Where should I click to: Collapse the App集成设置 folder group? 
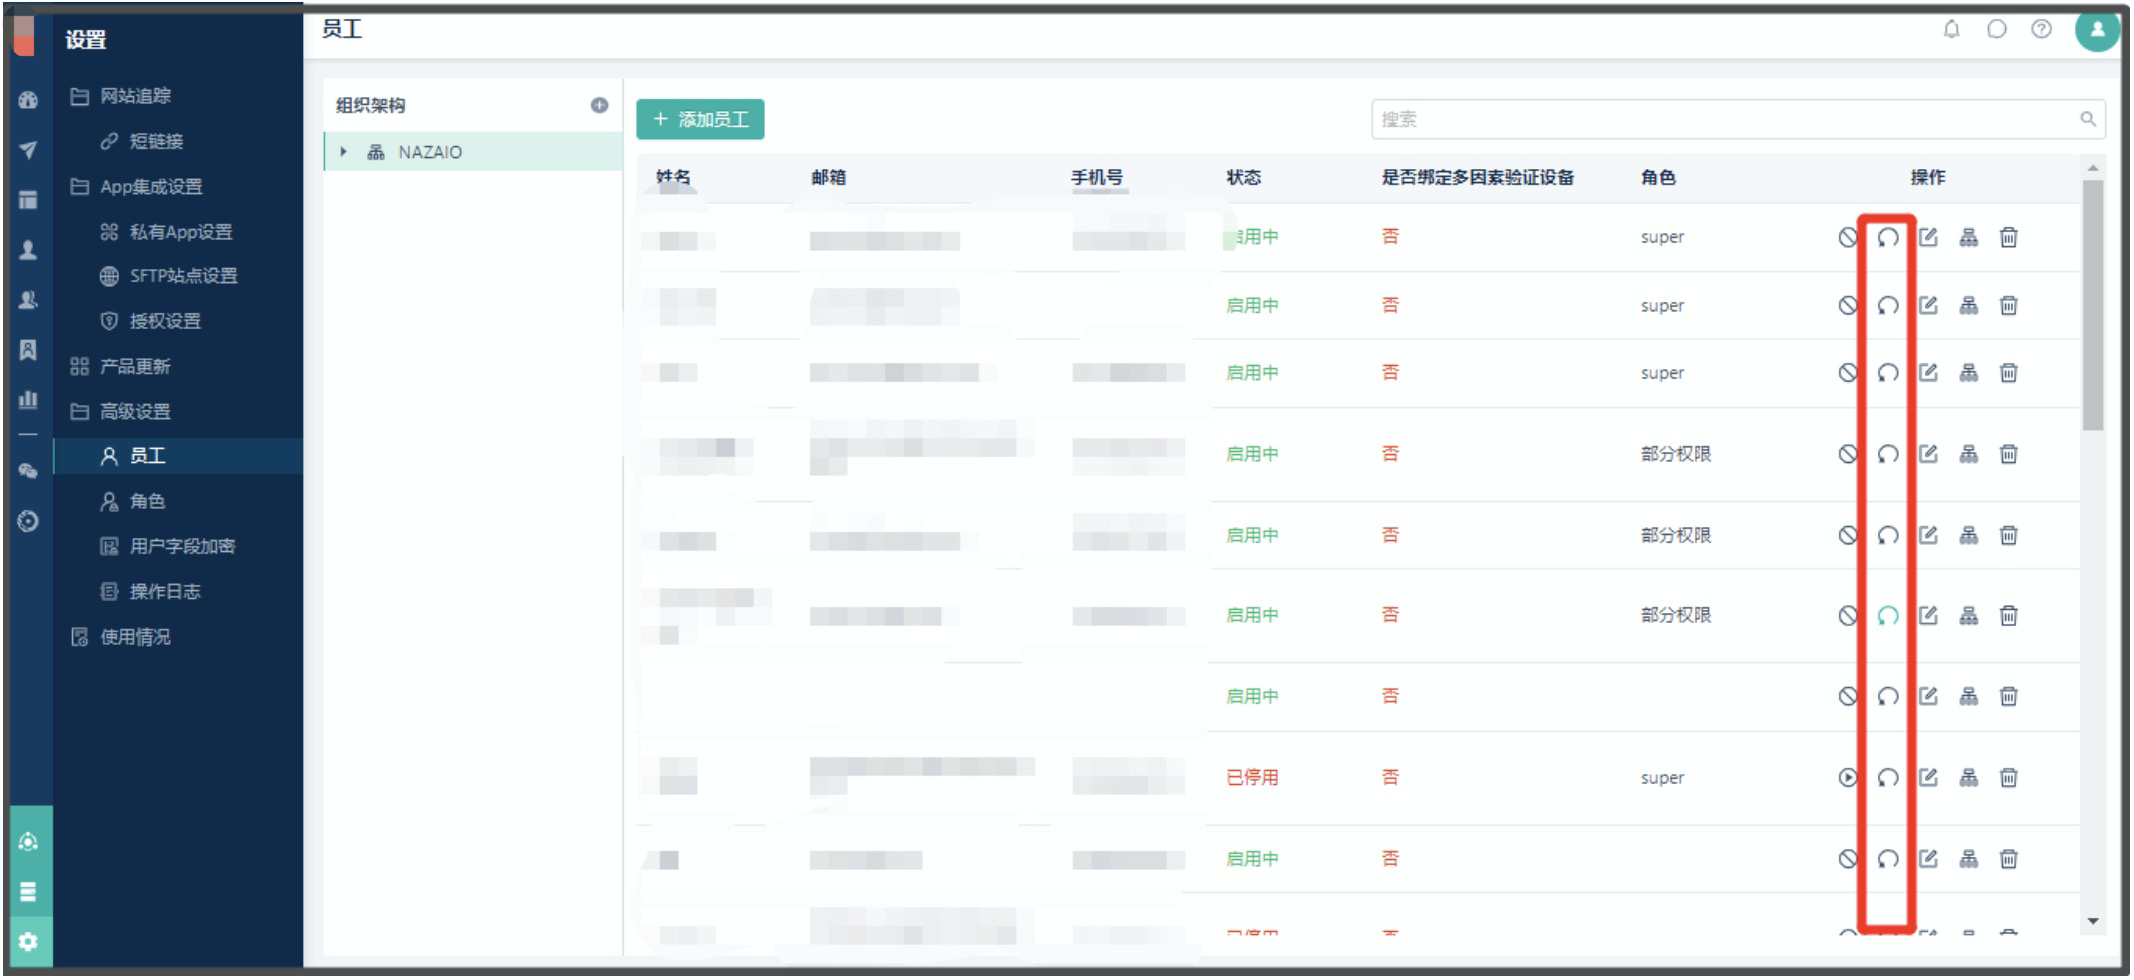coord(150,187)
